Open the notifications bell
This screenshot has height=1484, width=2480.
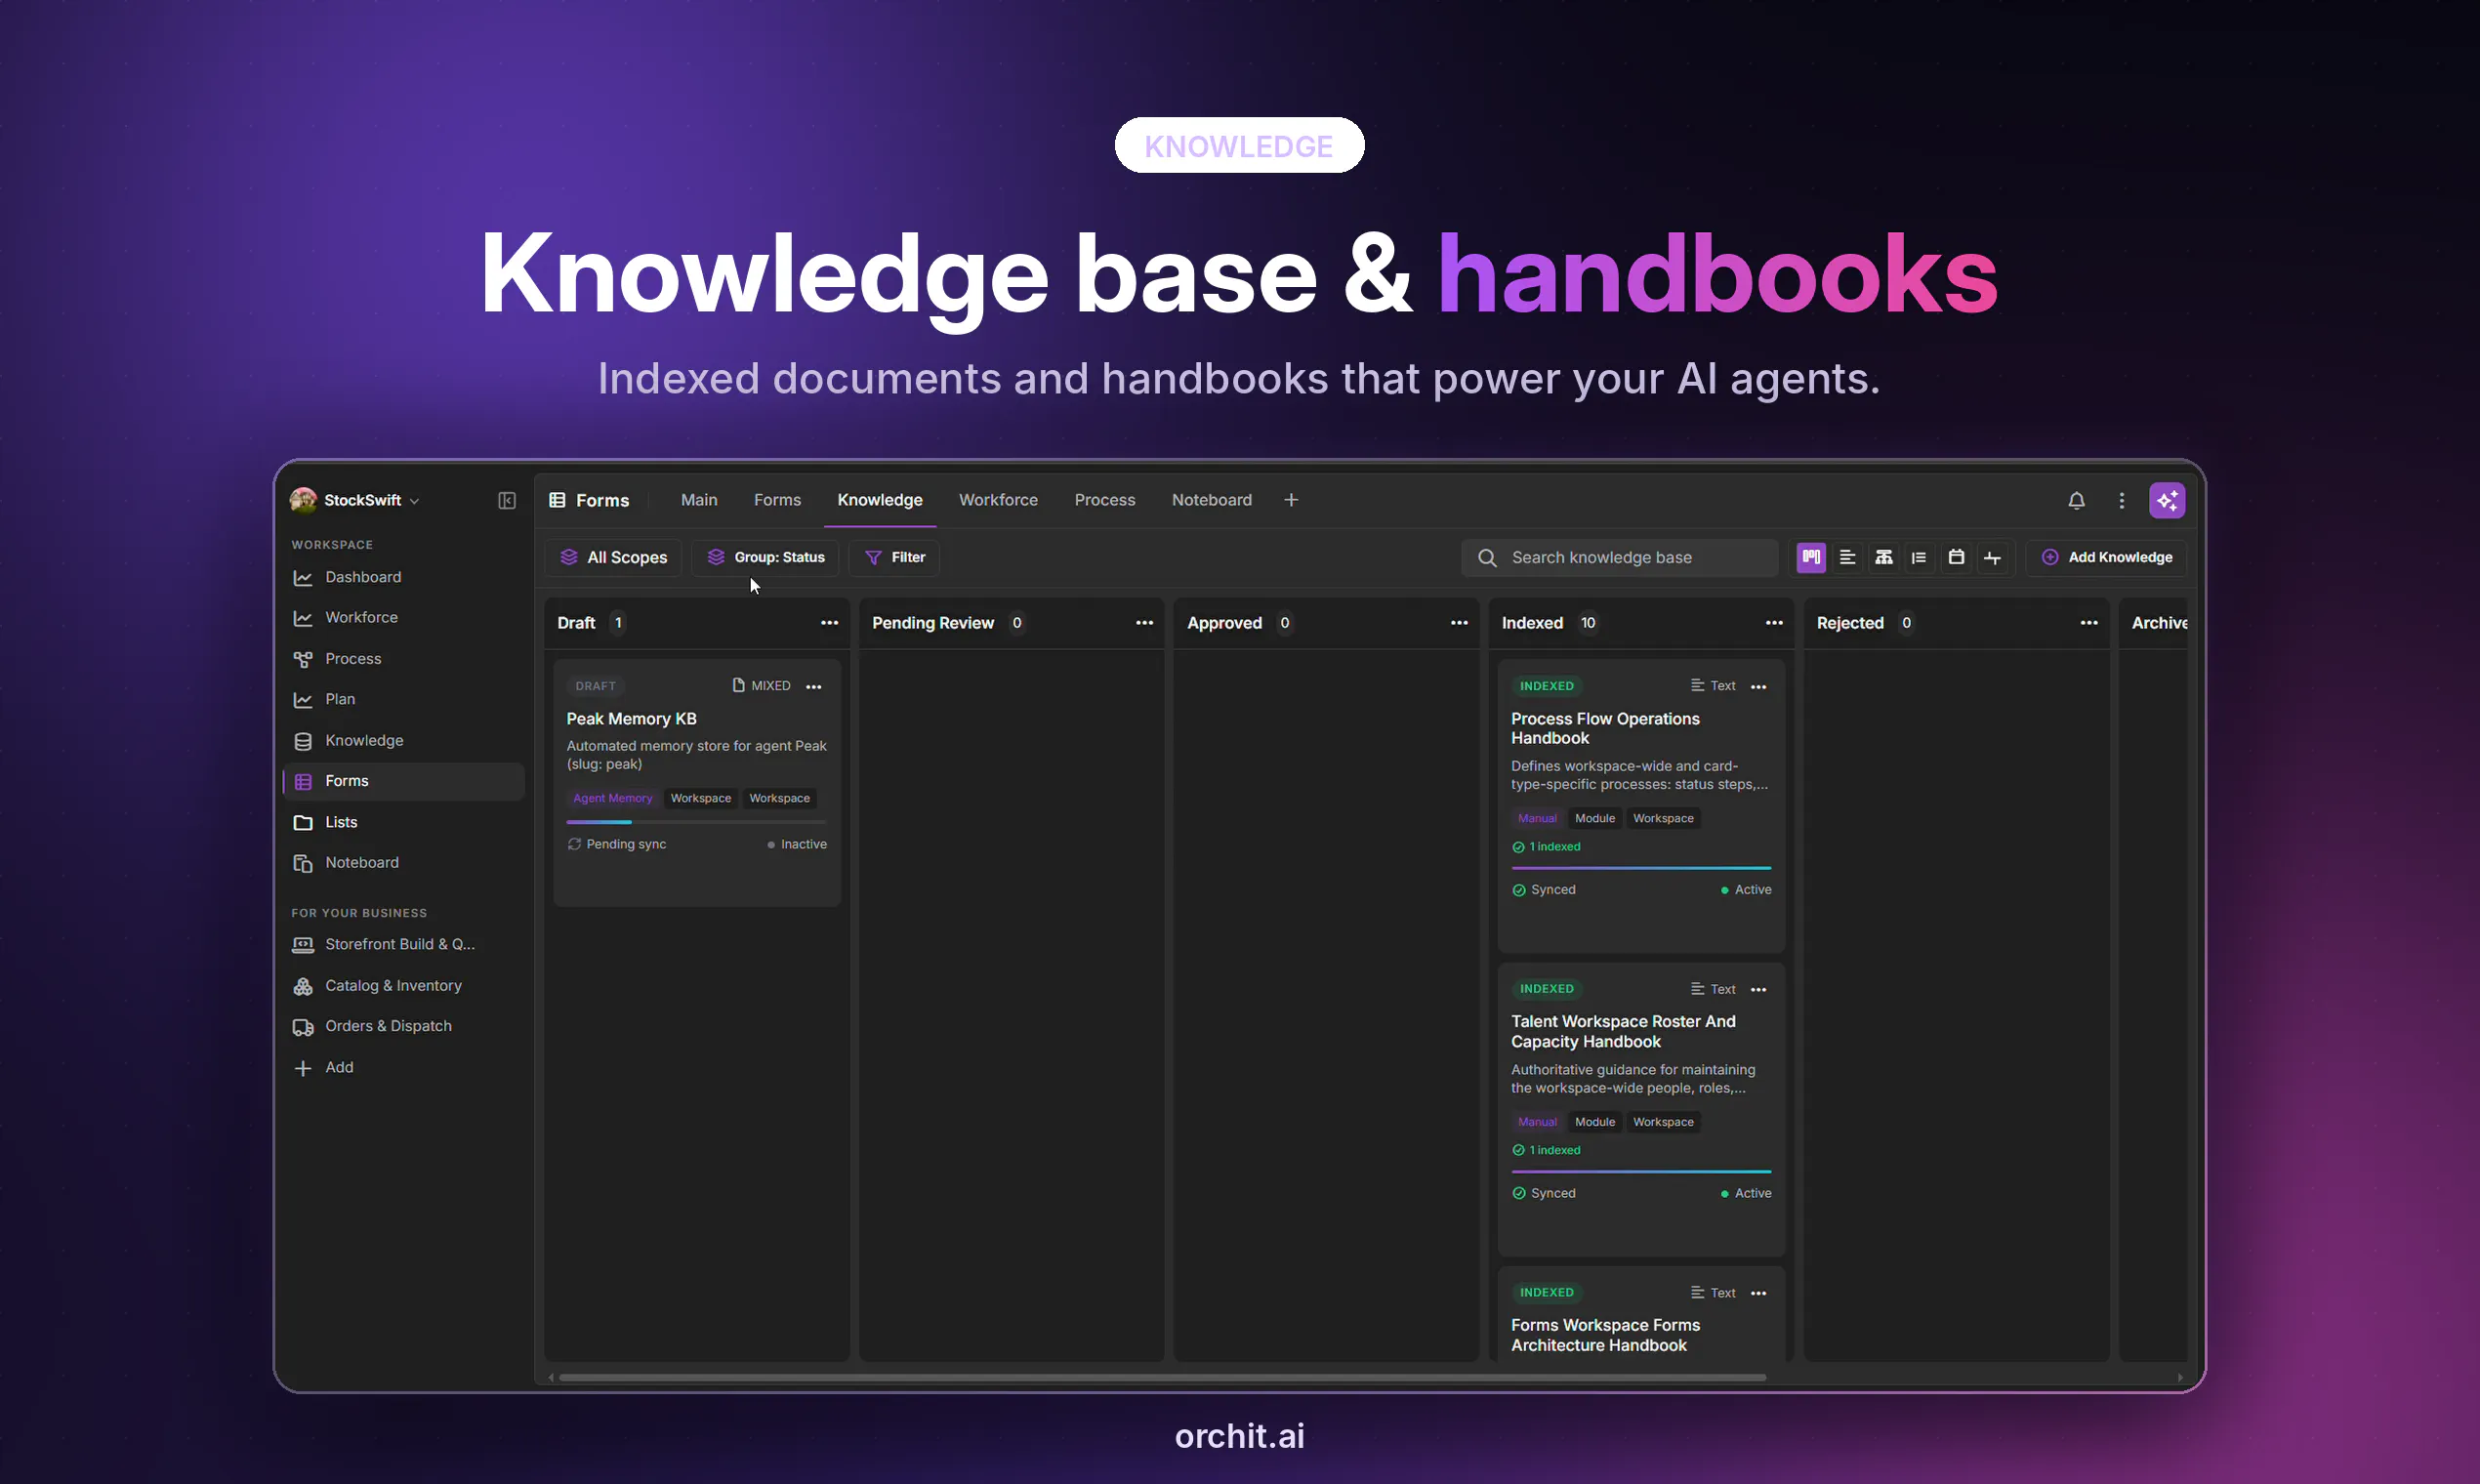(x=2076, y=500)
